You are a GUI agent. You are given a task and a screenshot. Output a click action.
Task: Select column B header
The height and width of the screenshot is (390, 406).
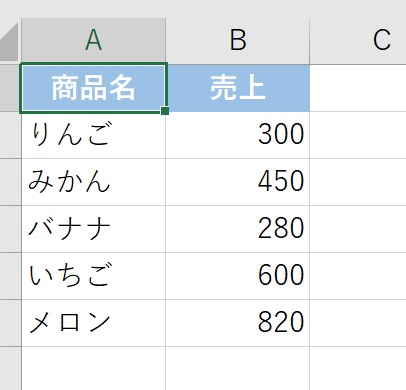tap(238, 40)
